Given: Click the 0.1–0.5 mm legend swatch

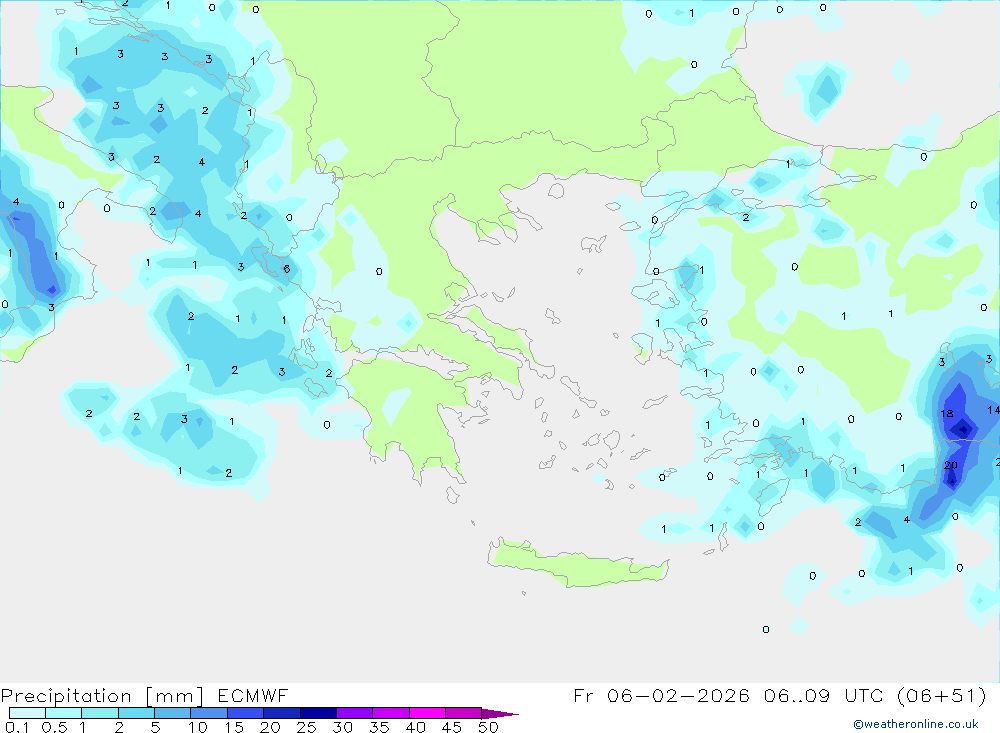Looking at the screenshot, I should pos(27,713).
